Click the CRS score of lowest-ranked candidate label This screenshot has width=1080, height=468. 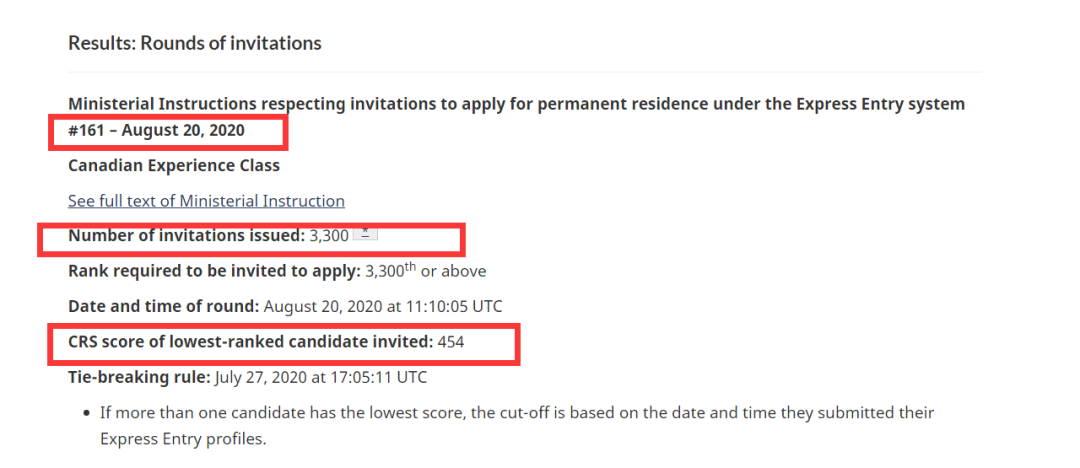251,341
